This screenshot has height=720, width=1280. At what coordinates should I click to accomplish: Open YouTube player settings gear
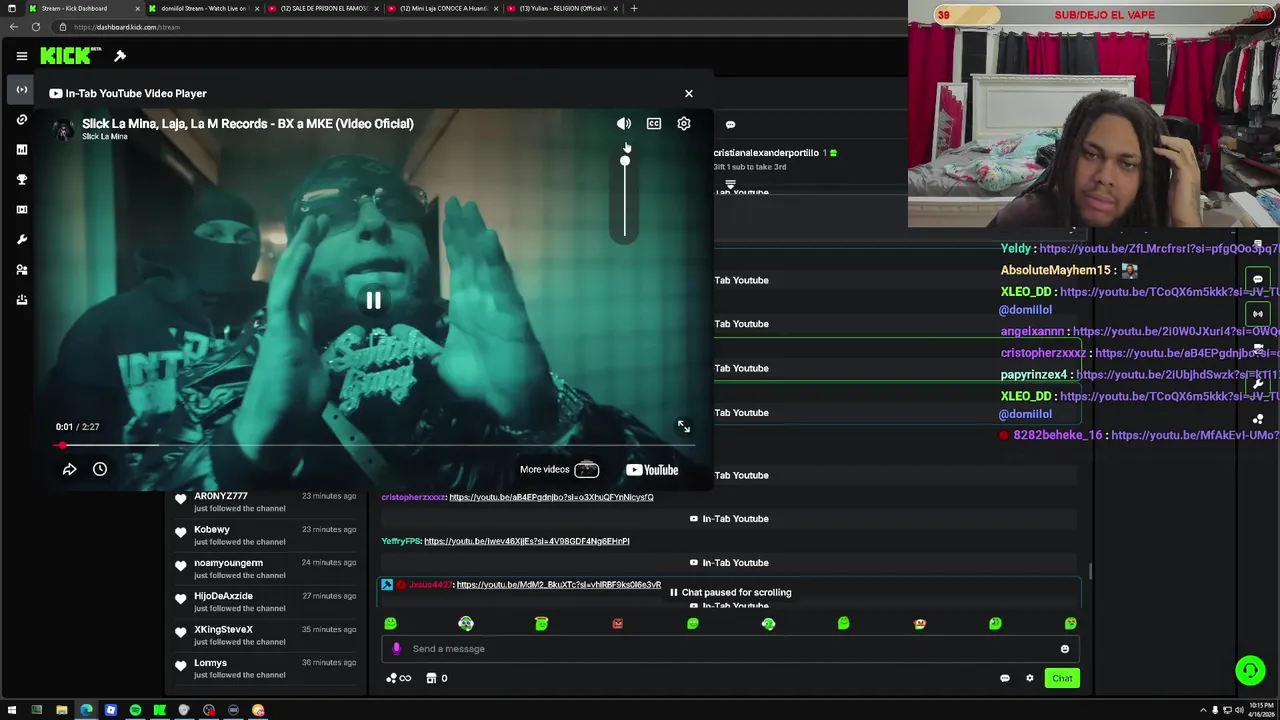point(683,123)
